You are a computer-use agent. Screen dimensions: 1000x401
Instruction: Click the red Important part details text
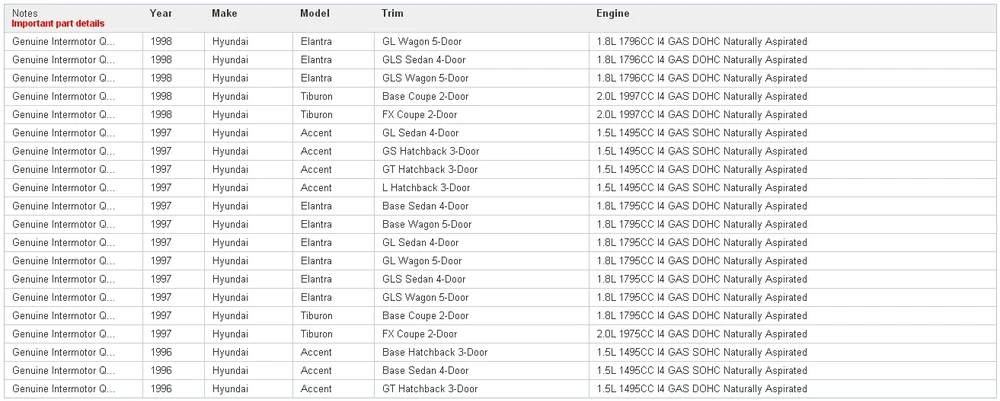pyautogui.click(x=58, y=24)
